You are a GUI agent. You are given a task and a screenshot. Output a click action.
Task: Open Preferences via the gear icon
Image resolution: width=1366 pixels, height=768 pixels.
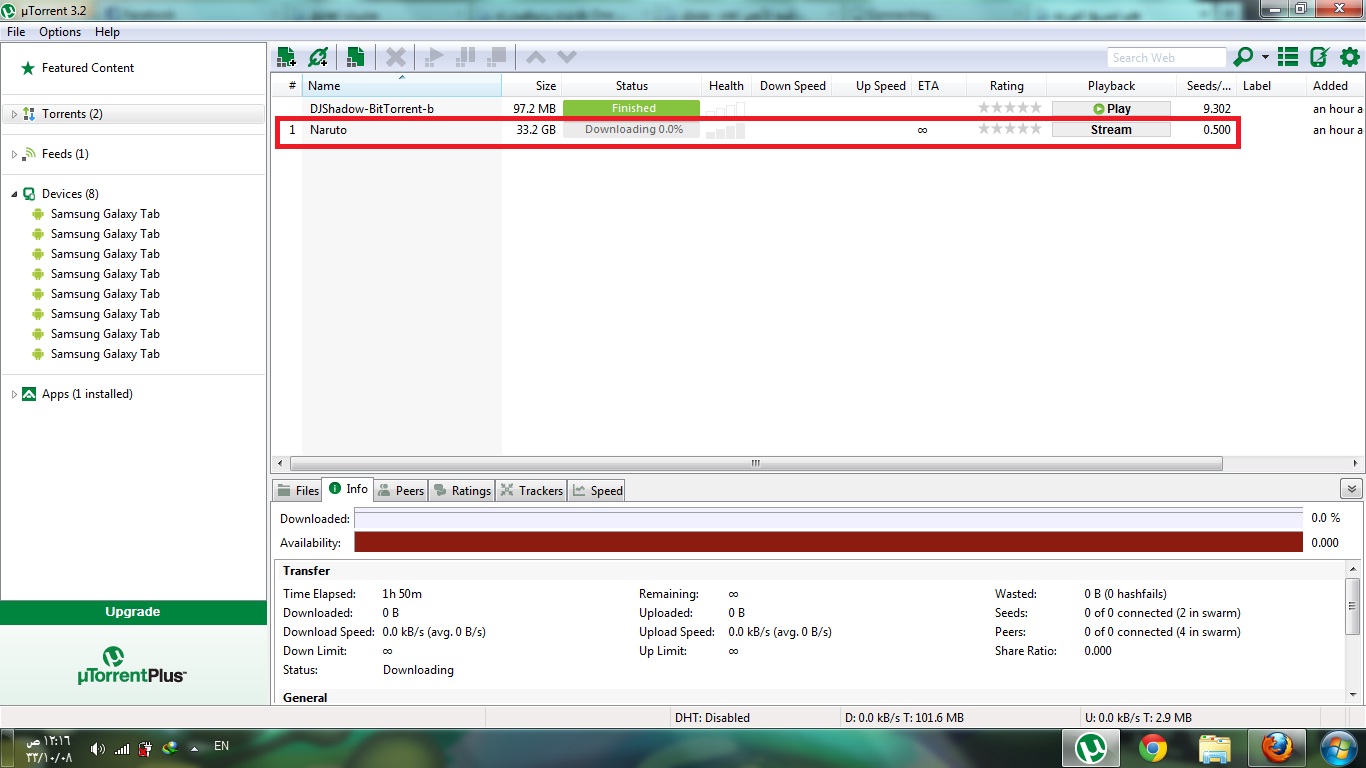[1350, 57]
